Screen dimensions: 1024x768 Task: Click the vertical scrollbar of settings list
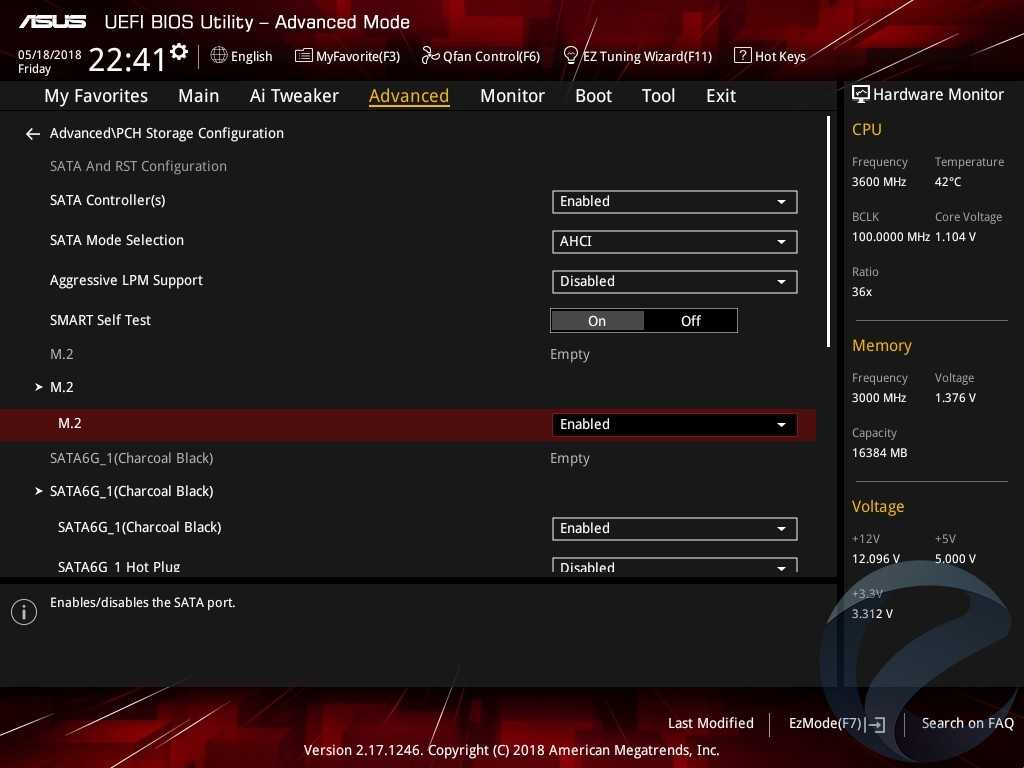829,232
